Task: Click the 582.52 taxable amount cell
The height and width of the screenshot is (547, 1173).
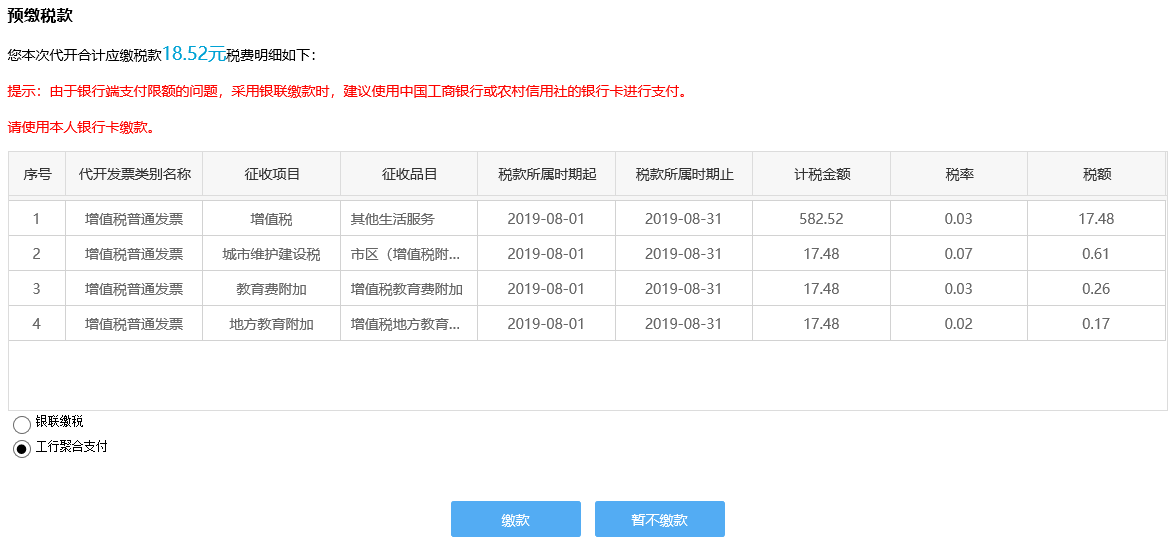Action: pos(821,219)
